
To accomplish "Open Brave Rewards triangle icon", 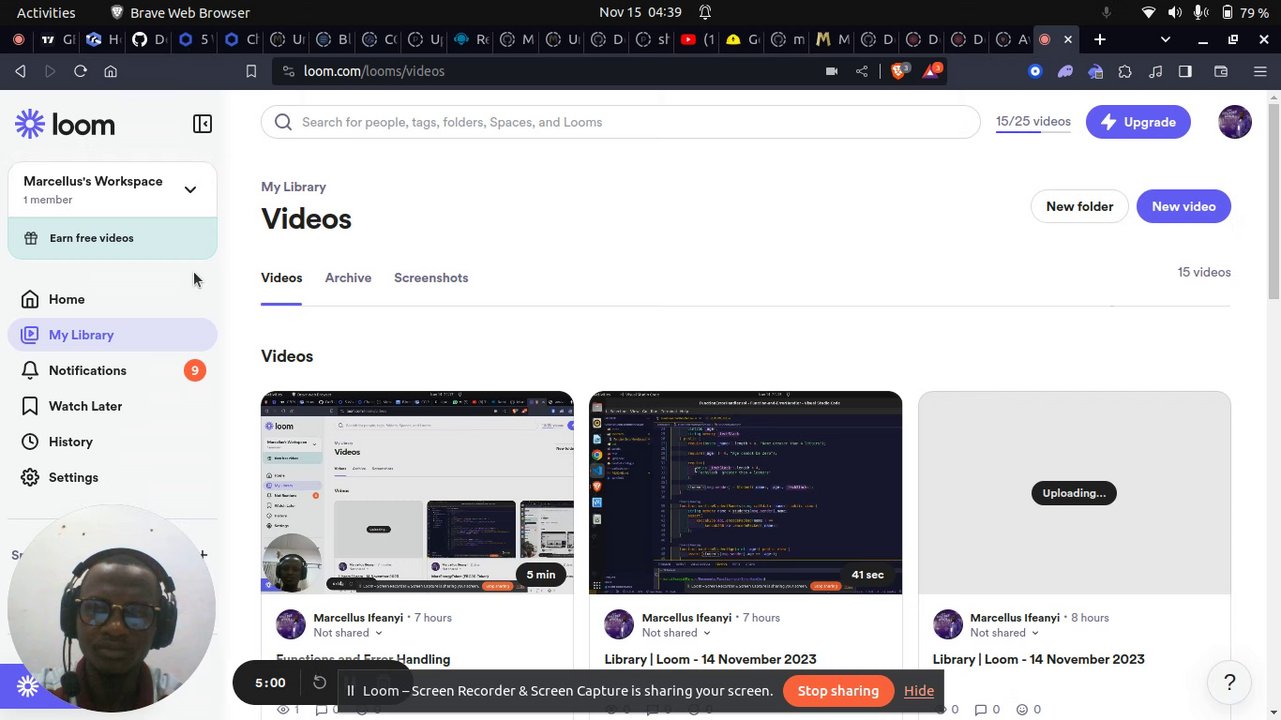I will point(931,71).
